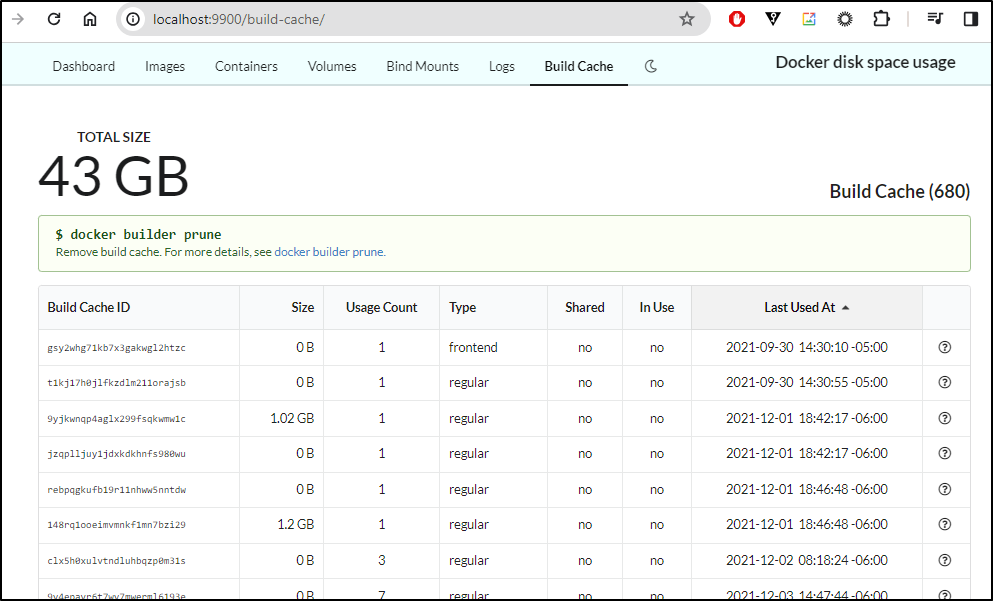Toggle dark mode with the moon icon
The image size is (993, 601).
[x=650, y=66]
